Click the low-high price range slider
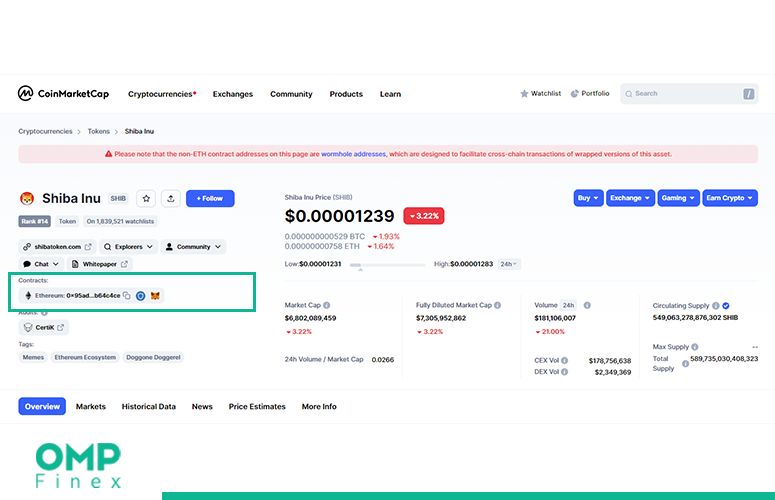775x500 pixels. click(x=388, y=265)
